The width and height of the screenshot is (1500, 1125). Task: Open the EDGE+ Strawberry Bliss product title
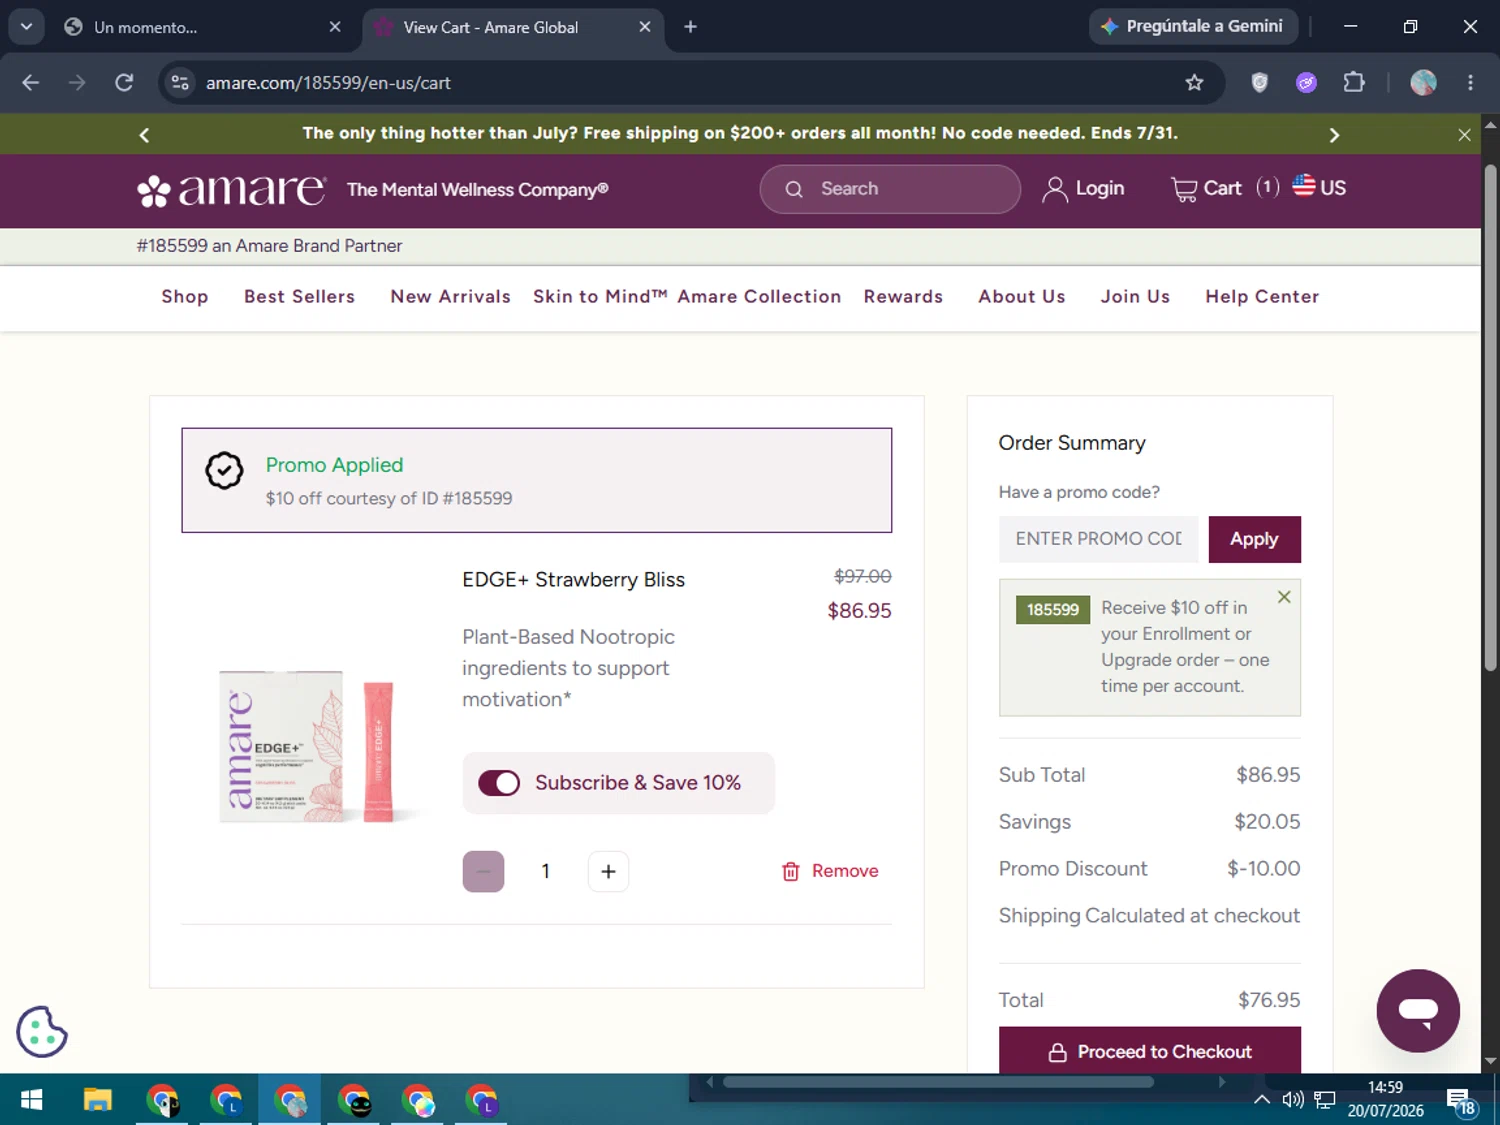tap(573, 580)
